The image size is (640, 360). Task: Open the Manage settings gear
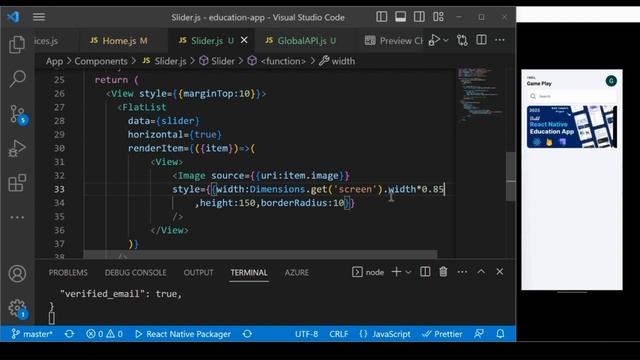coord(17,308)
